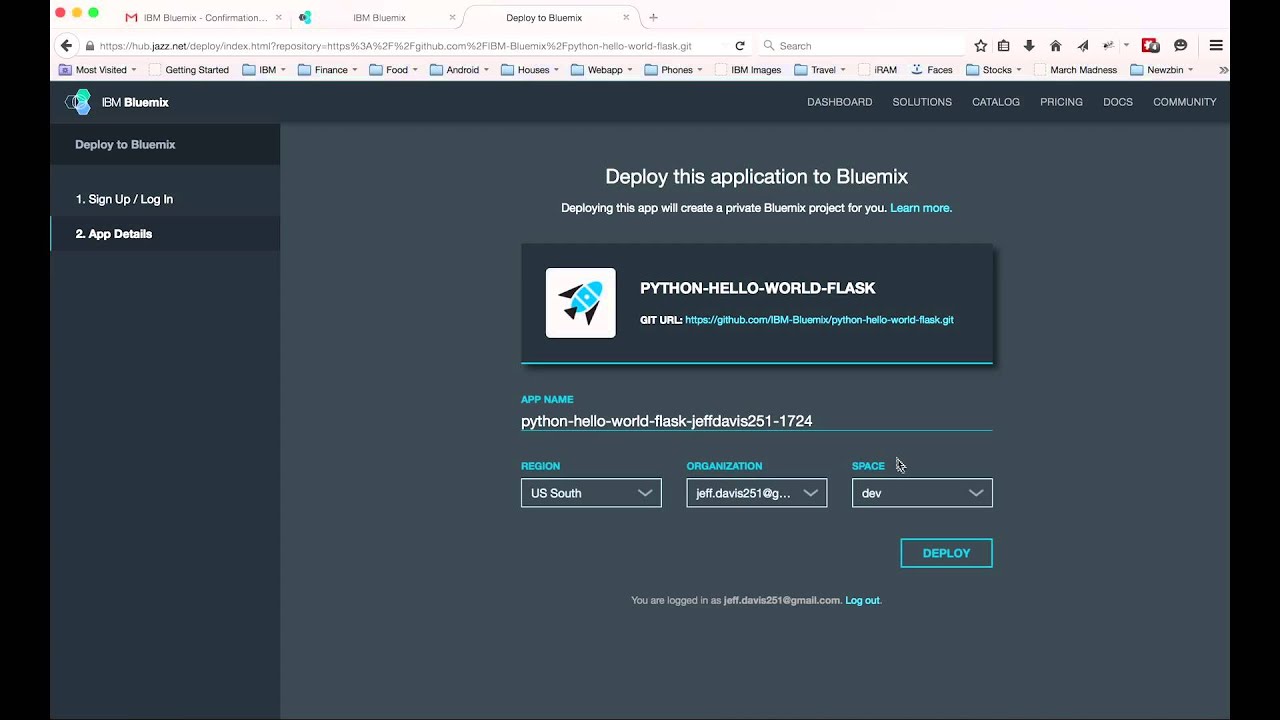The height and width of the screenshot is (720, 1280).
Task: Edit the App Name text field
Action: 757,421
